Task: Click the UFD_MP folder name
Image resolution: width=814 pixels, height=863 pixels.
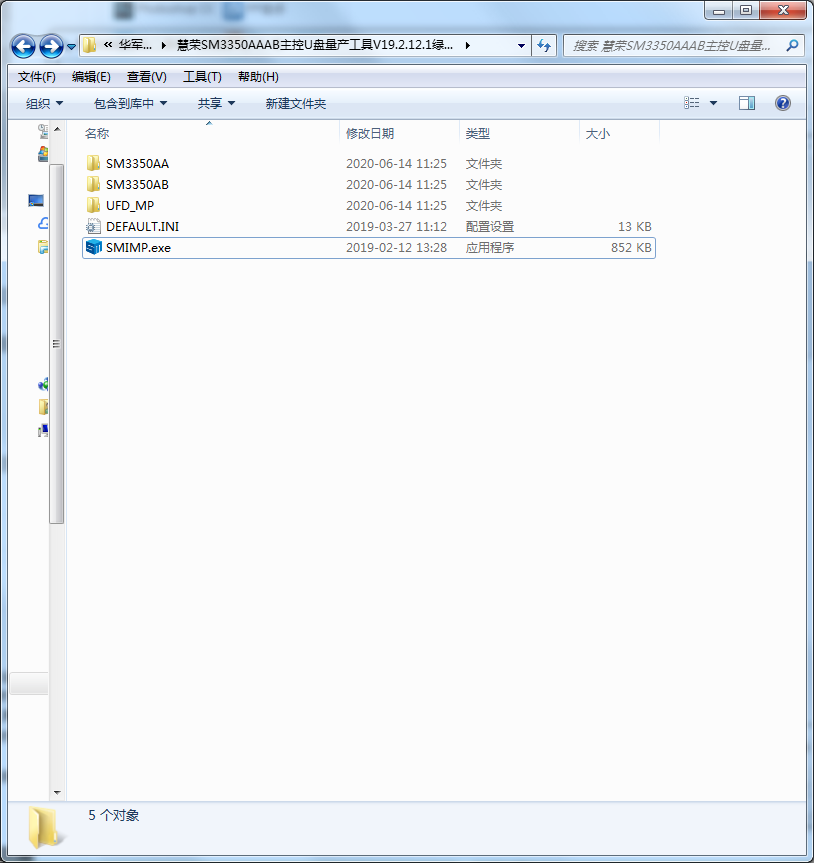Action: pos(130,206)
